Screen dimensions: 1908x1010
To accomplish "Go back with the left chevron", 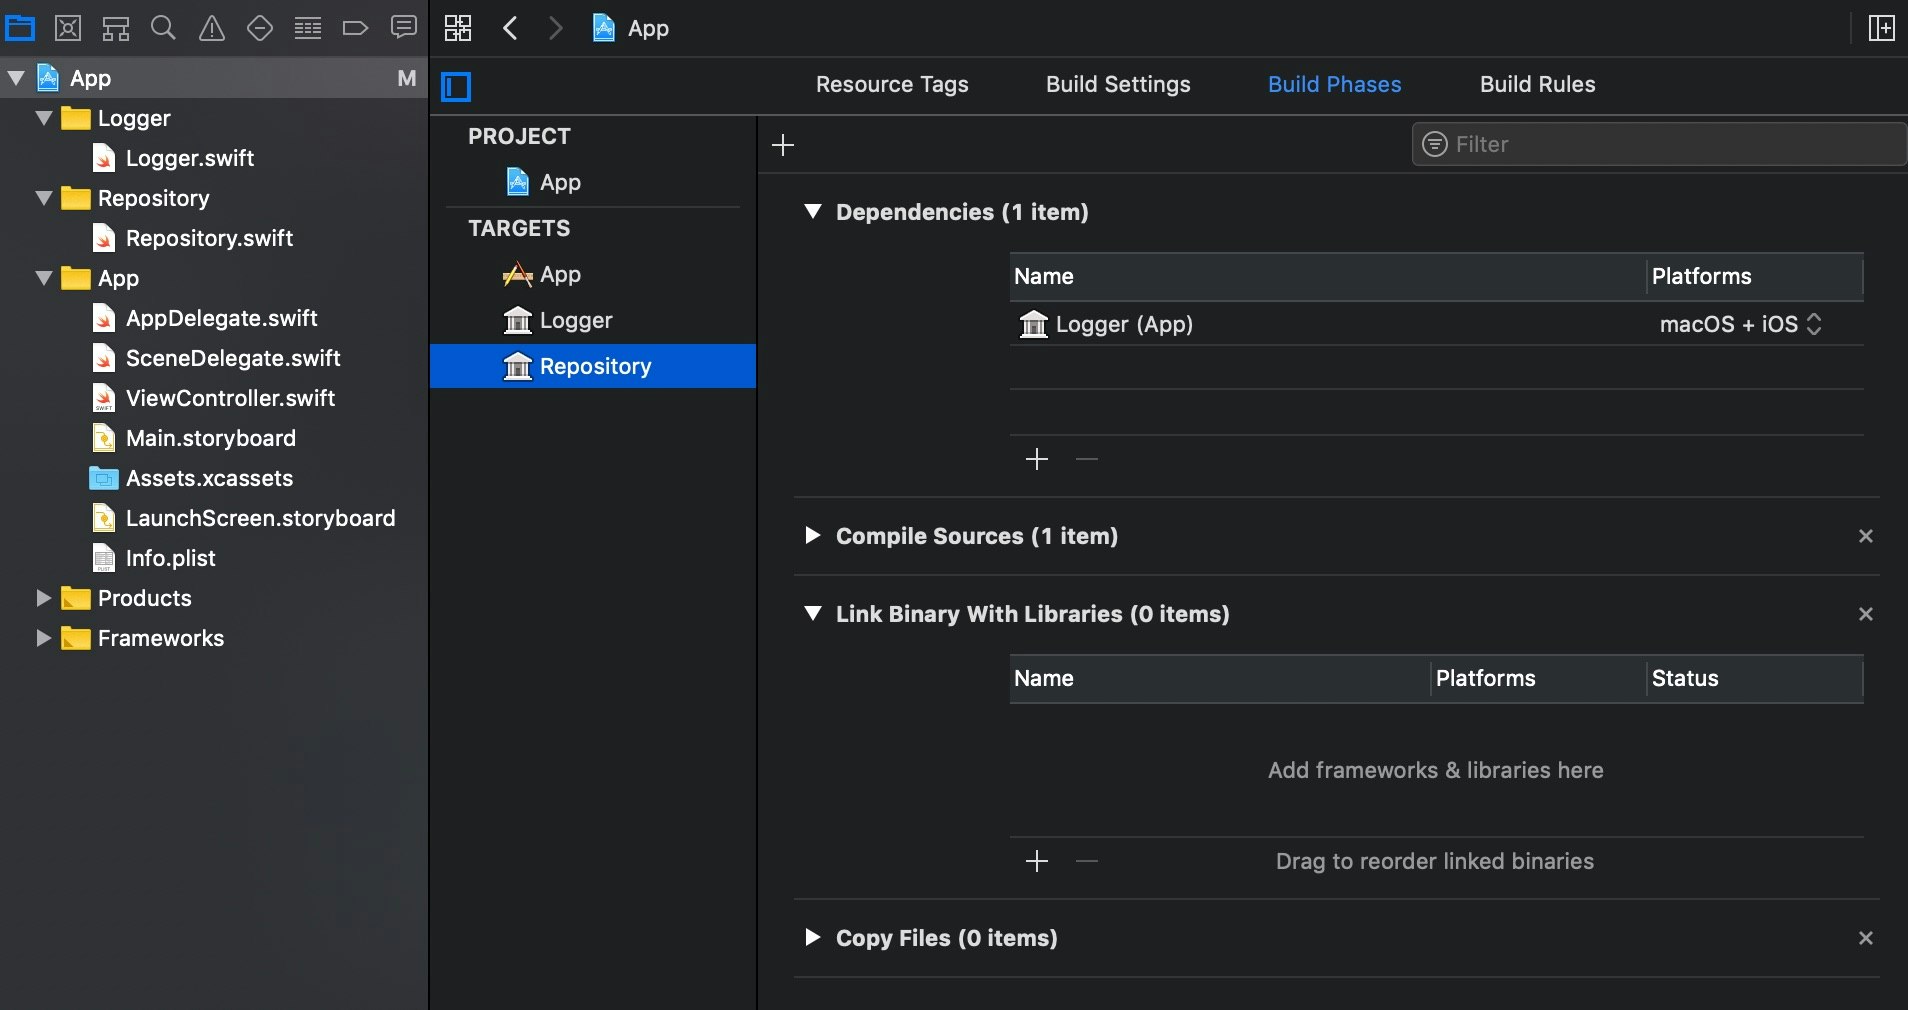I will pyautogui.click(x=510, y=28).
